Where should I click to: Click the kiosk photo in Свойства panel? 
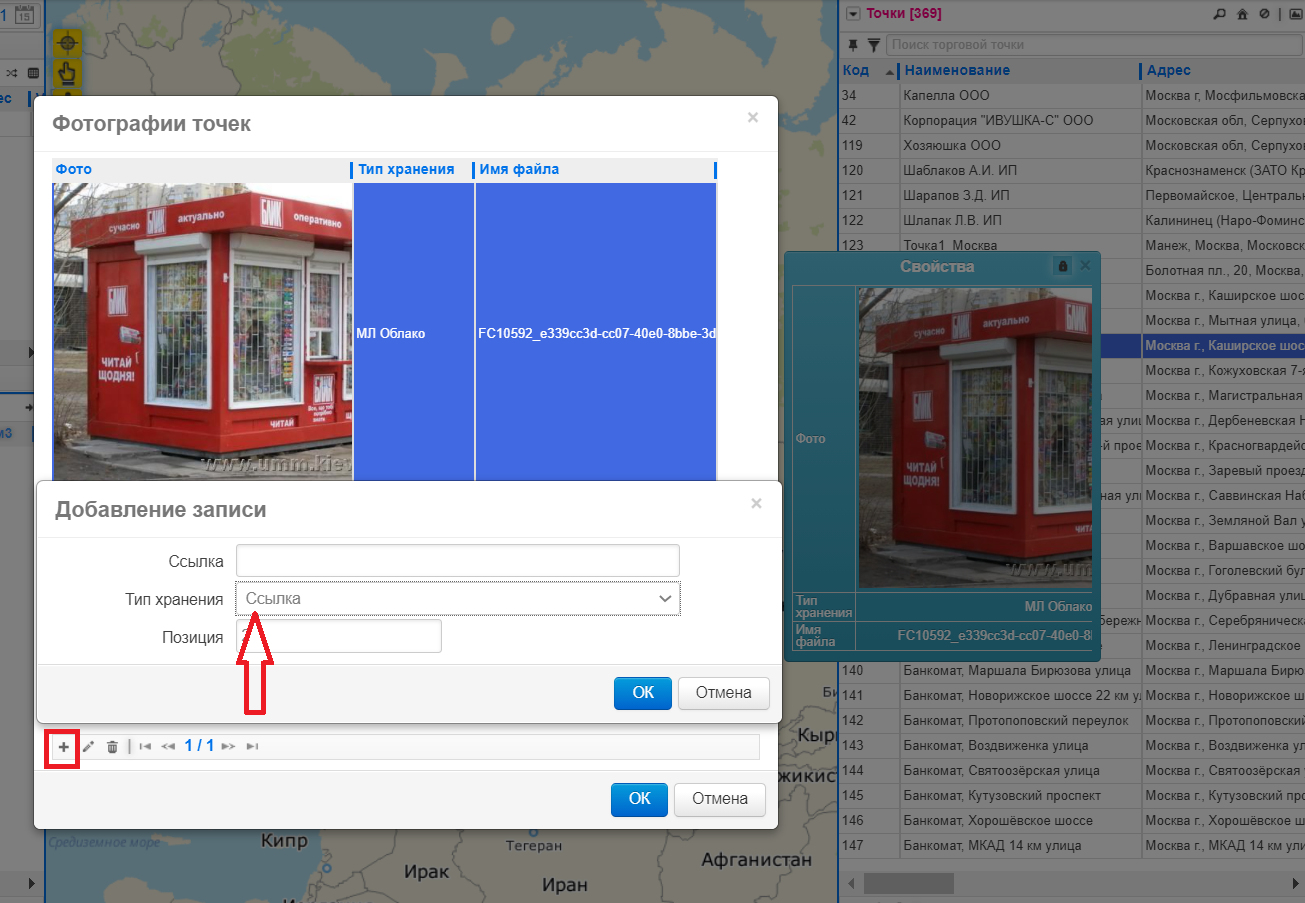[x=975, y=438]
